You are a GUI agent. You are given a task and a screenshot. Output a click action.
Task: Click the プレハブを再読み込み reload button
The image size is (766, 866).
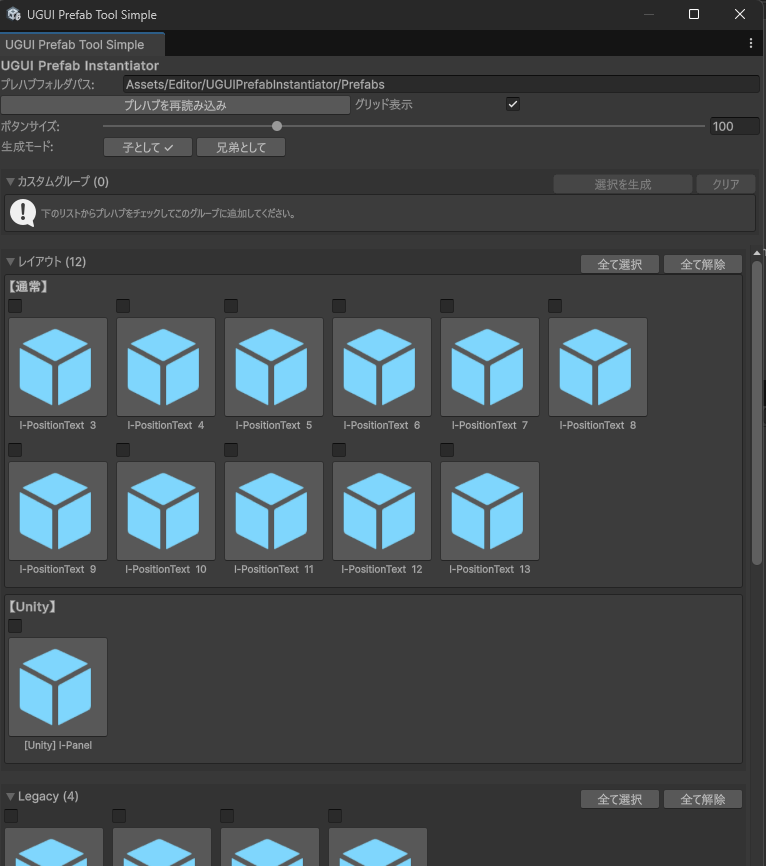175,105
